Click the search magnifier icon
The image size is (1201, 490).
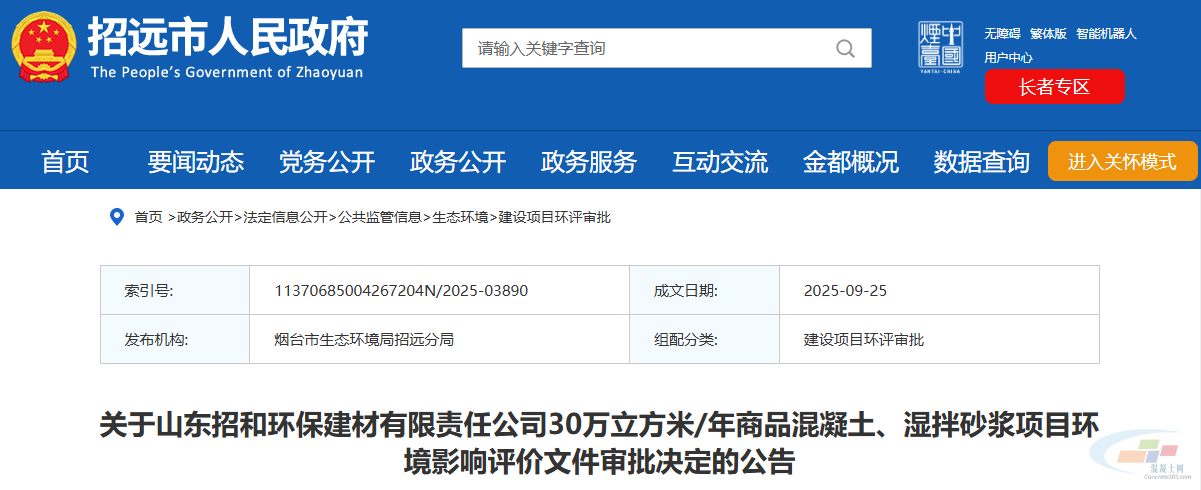point(845,48)
